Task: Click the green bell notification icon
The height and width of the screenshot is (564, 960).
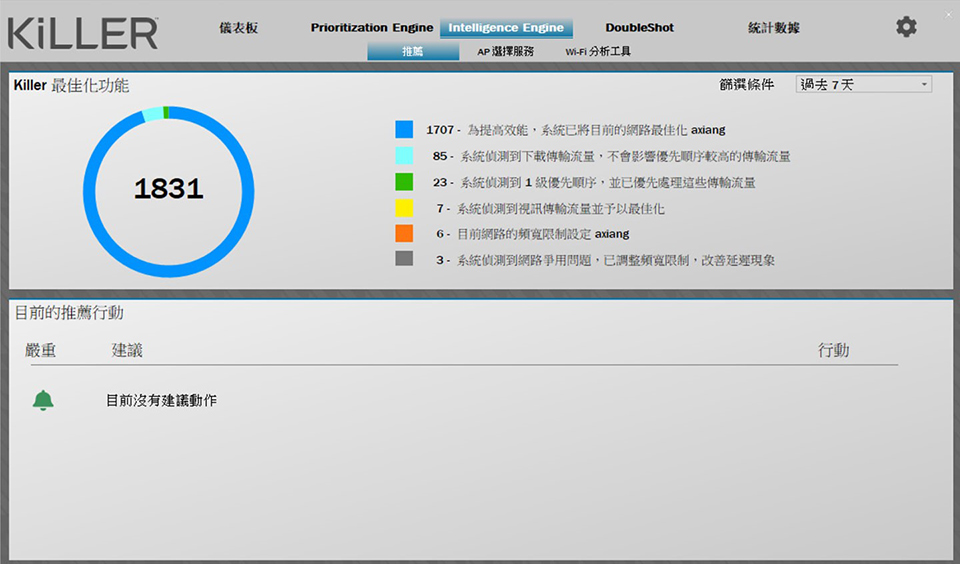Action: (43, 400)
